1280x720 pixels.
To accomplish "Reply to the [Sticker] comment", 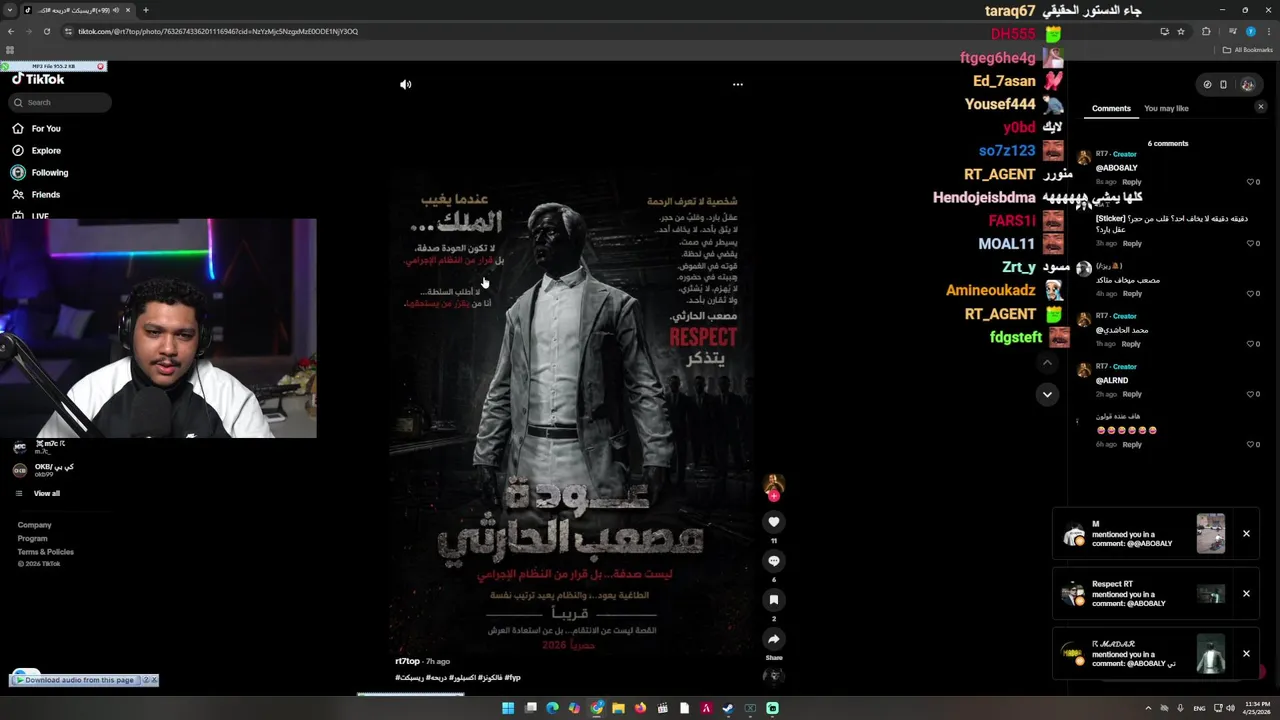I will pos(1132,243).
